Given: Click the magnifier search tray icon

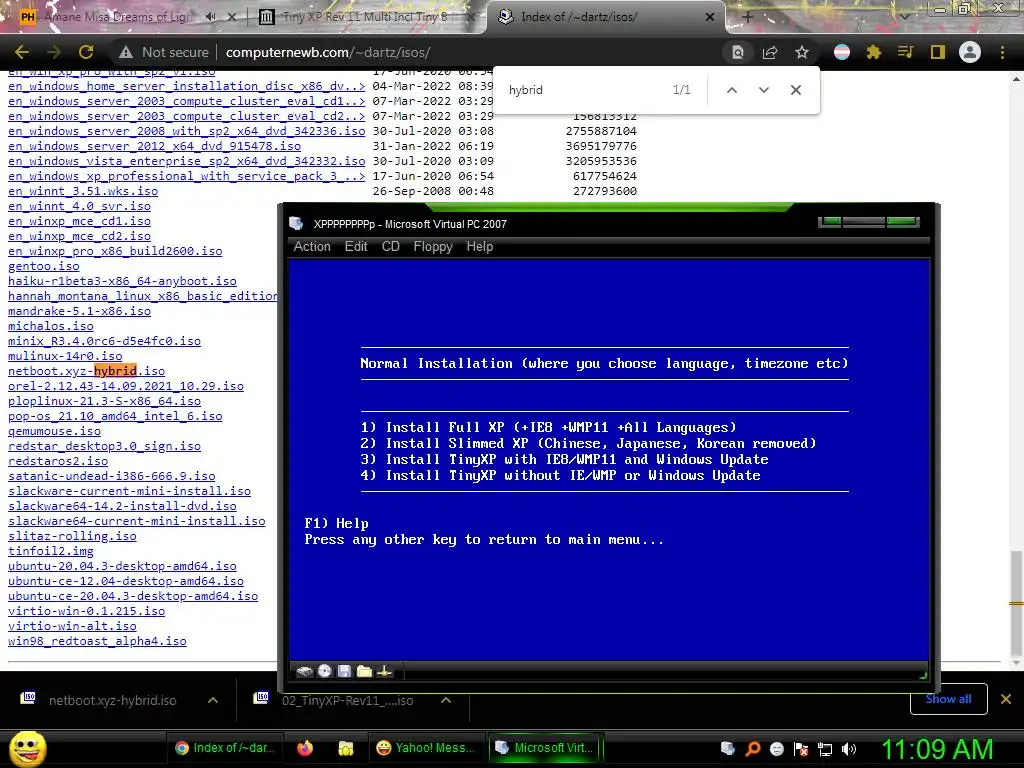Looking at the screenshot, I should tap(752, 749).
